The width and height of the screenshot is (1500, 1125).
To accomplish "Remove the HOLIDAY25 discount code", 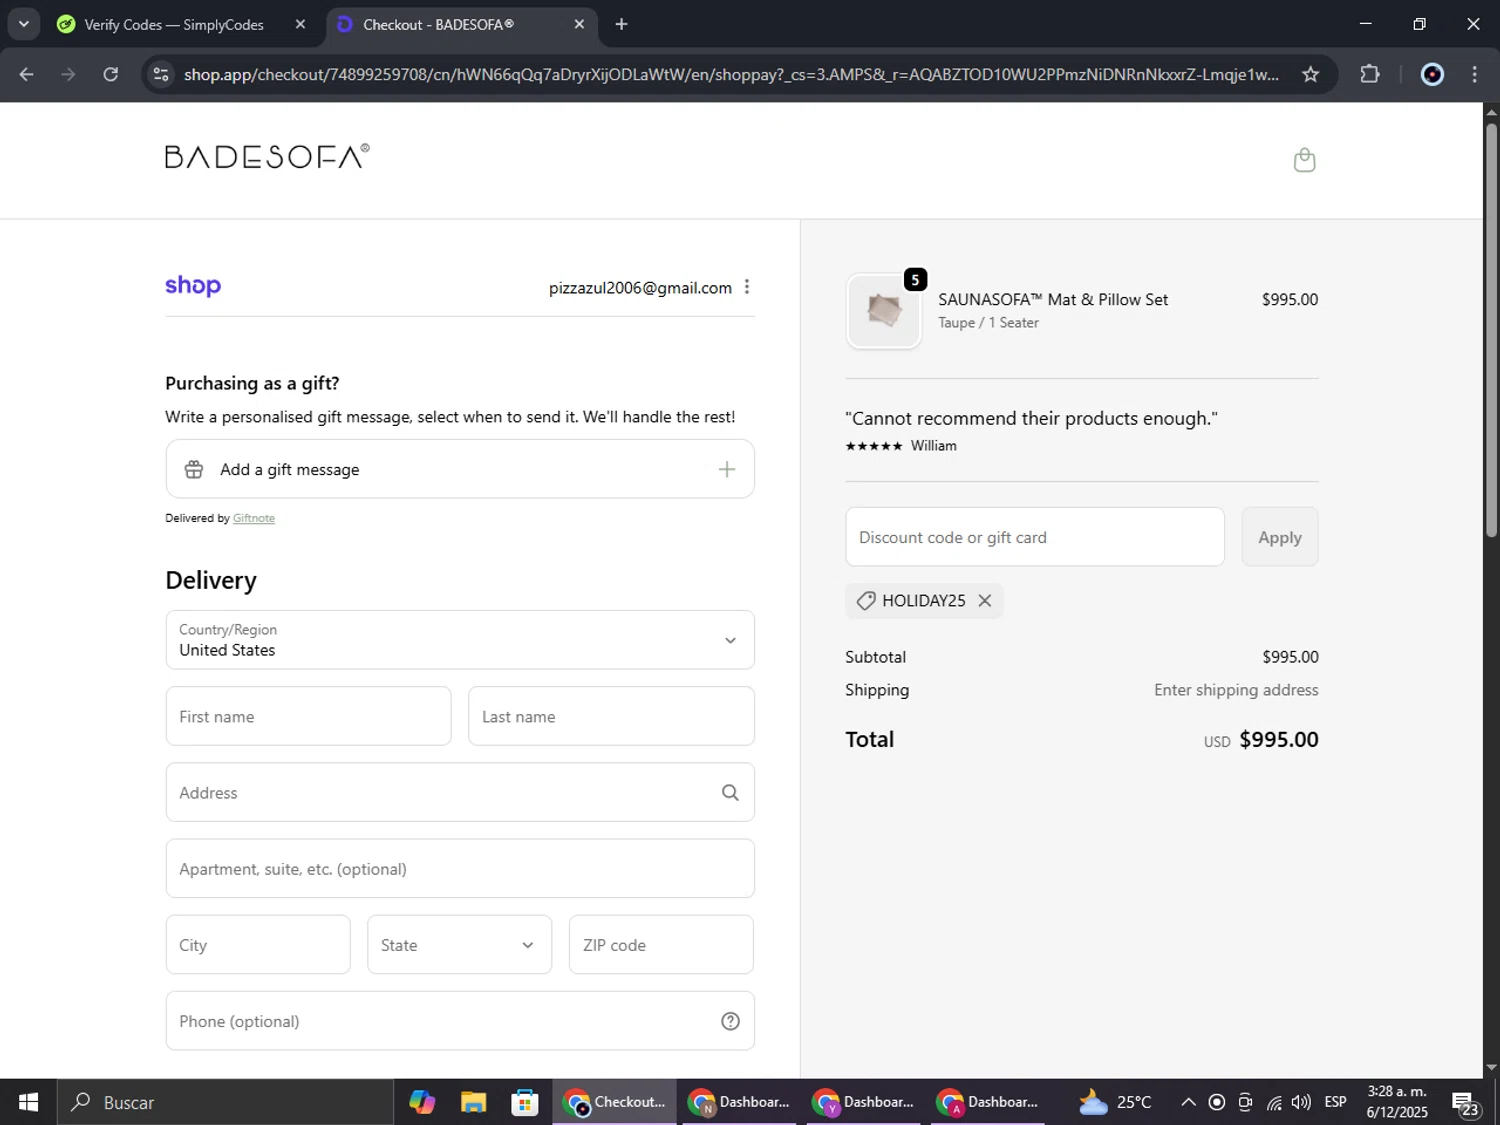I will click(x=985, y=600).
